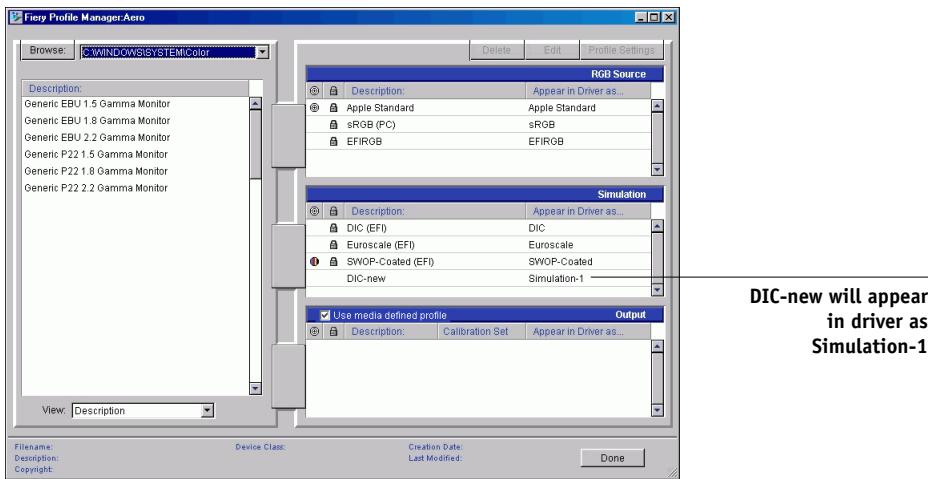Click the Browse button
931x479 pixels.
pyautogui.click(x=48, y=50)
